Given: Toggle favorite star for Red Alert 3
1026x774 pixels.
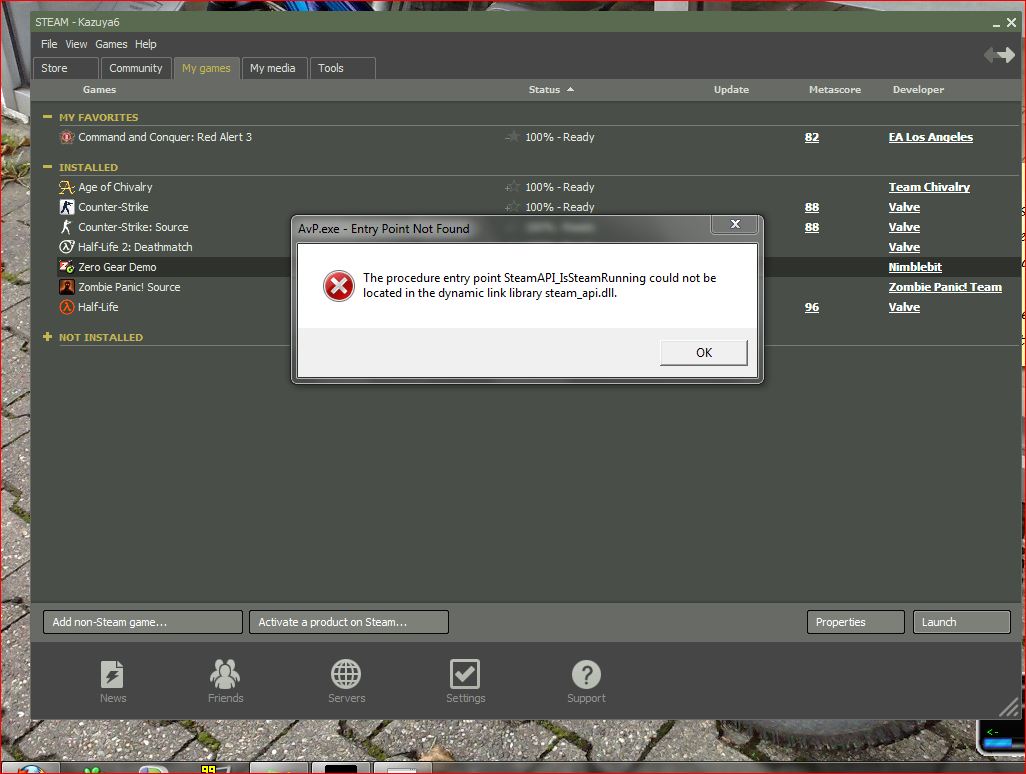Looking at the screenshot, I should (x=512, y=137).
